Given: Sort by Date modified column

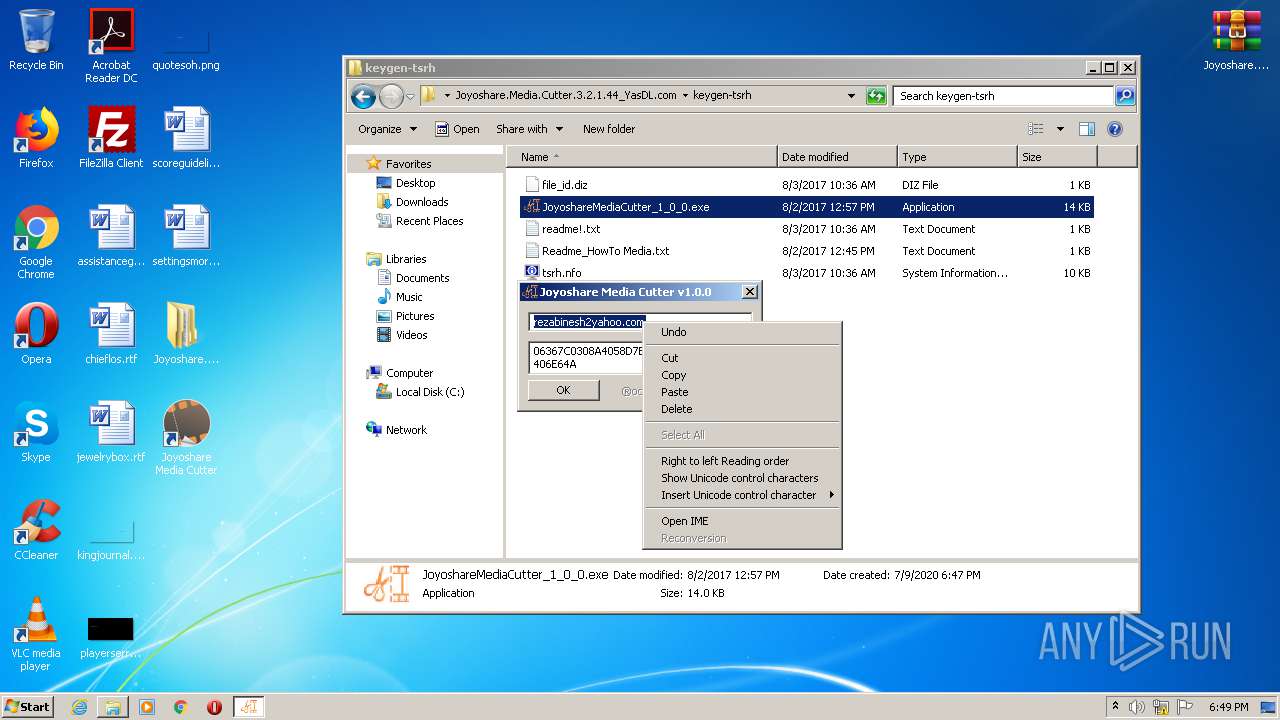Looking at the screenshot, I should pos(837,157).
